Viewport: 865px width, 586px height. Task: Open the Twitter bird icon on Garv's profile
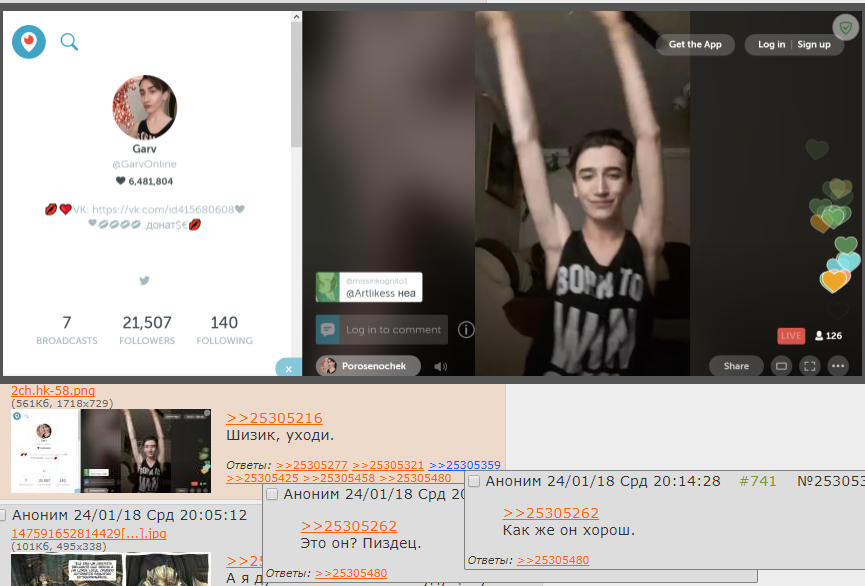(x=144, y=281)
